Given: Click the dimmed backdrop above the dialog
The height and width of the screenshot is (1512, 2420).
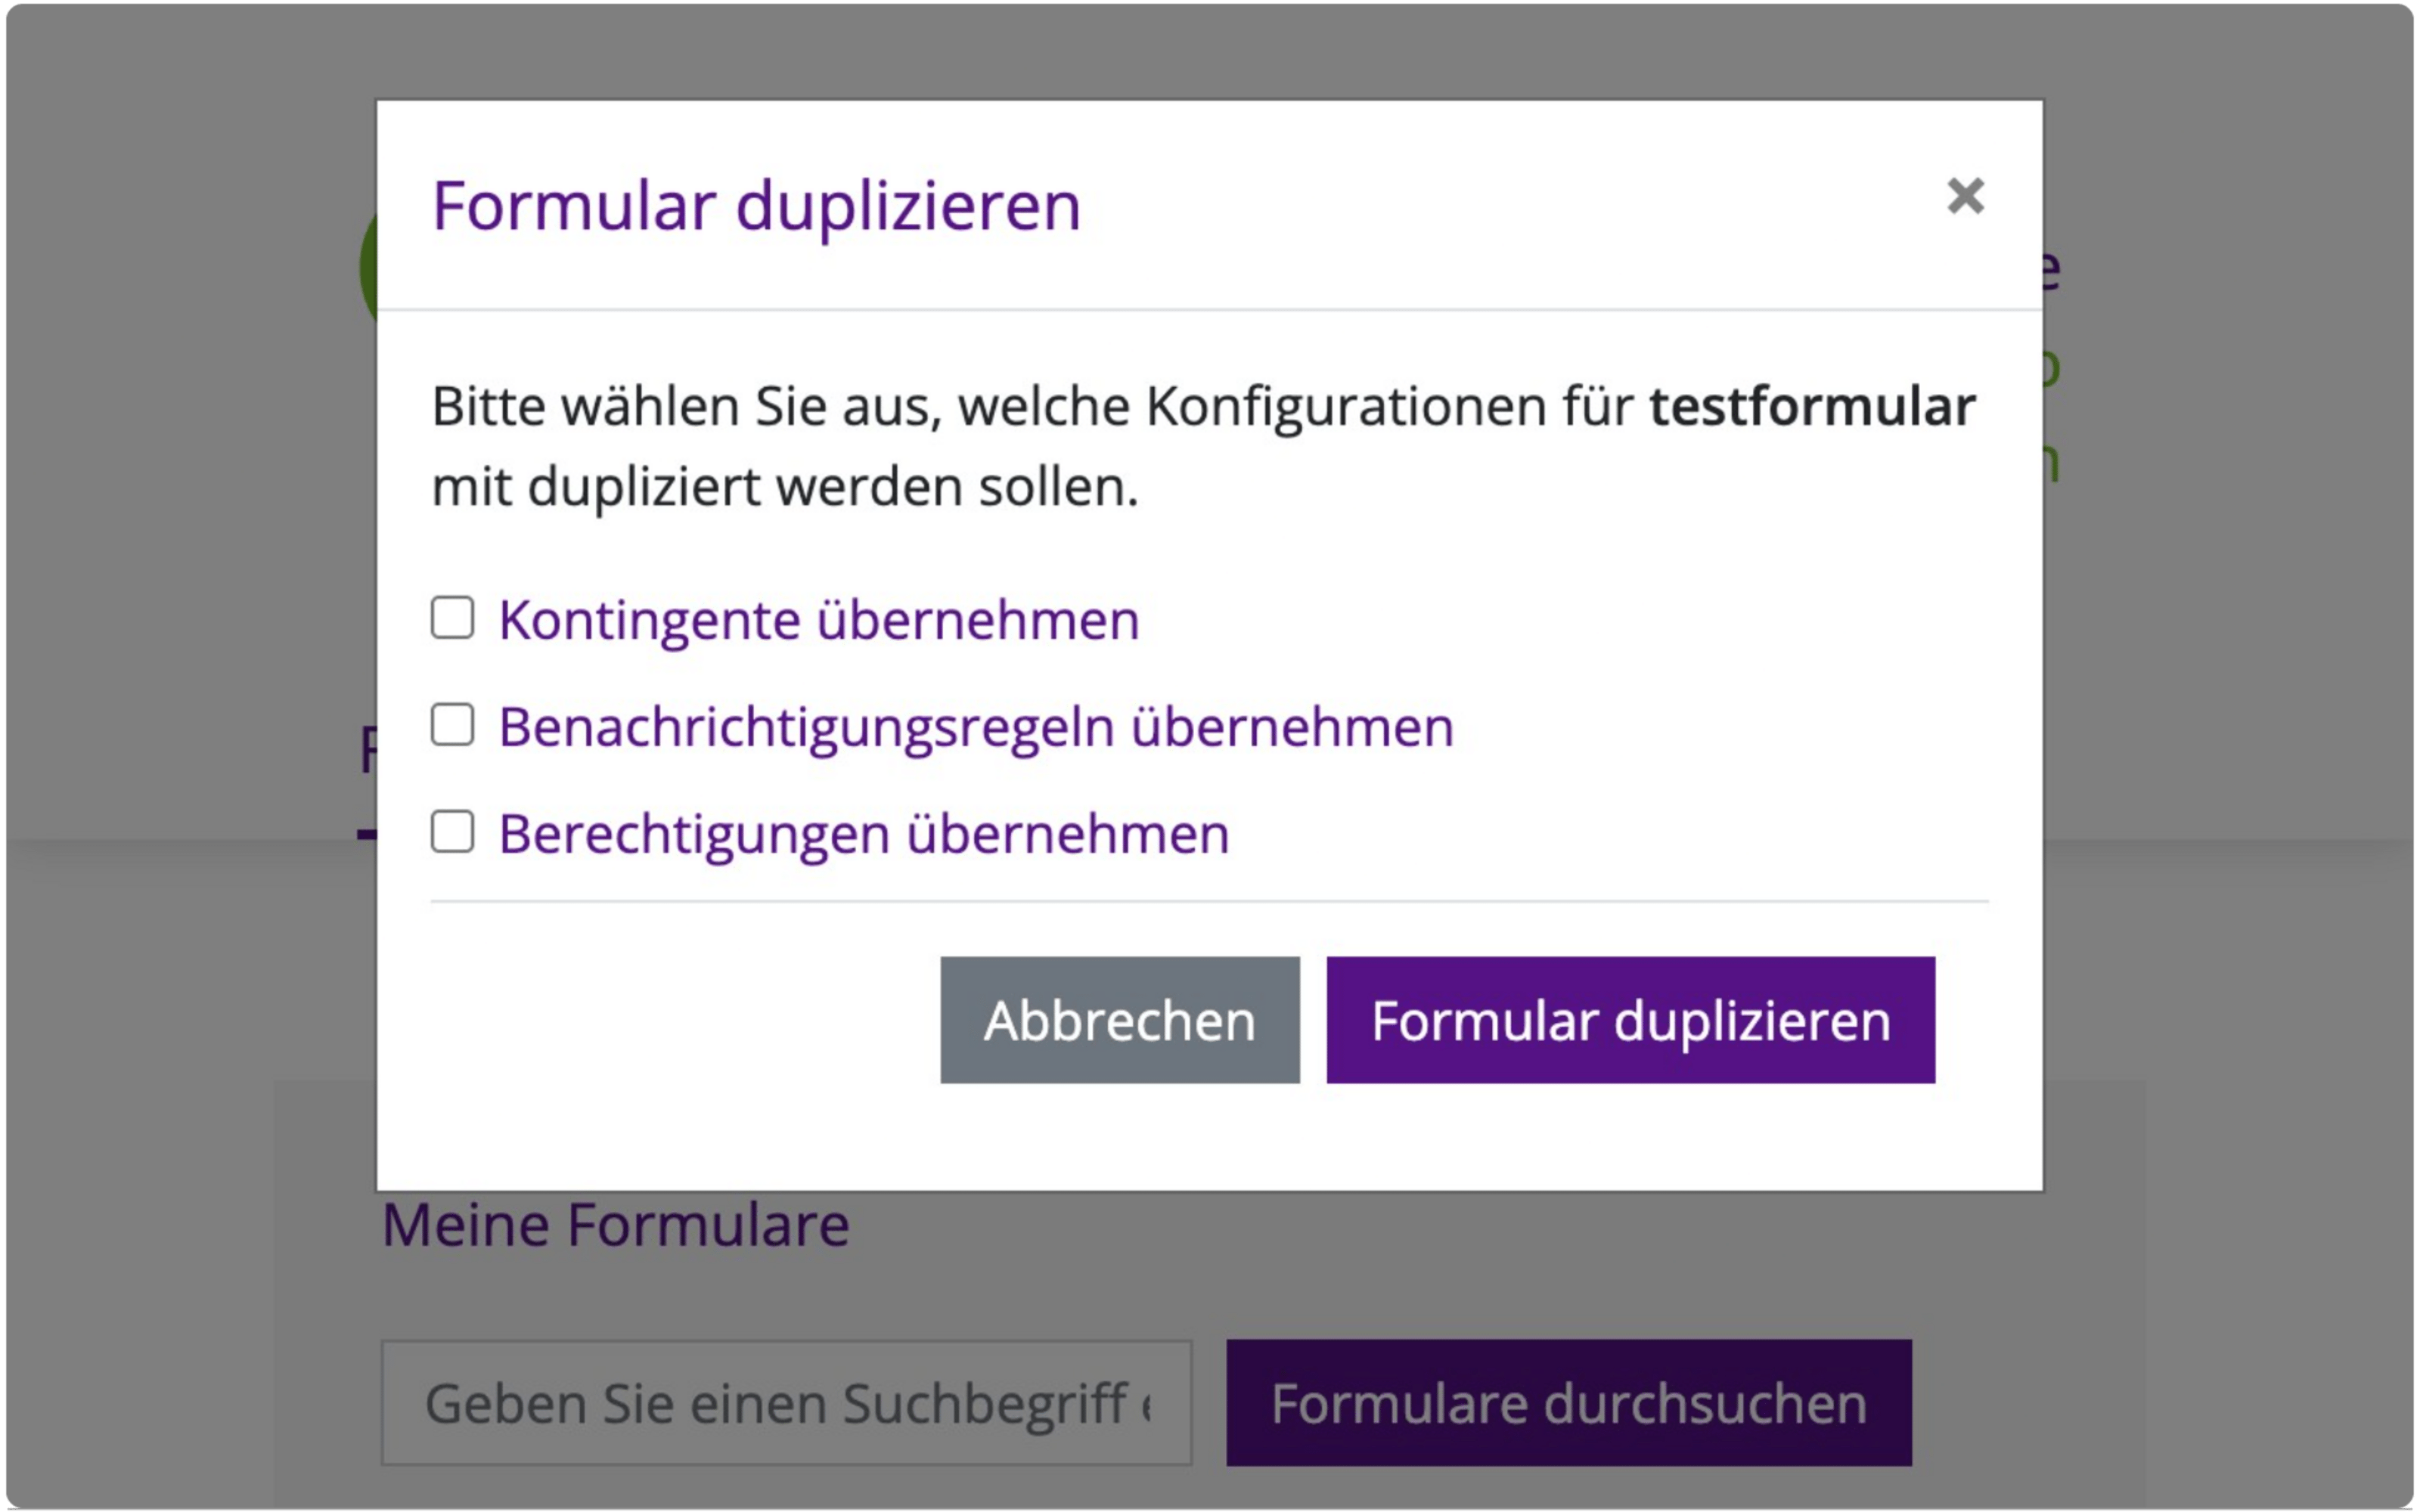Looking at the screenshot, I should pyautogui.click(x=1210, y=50).
